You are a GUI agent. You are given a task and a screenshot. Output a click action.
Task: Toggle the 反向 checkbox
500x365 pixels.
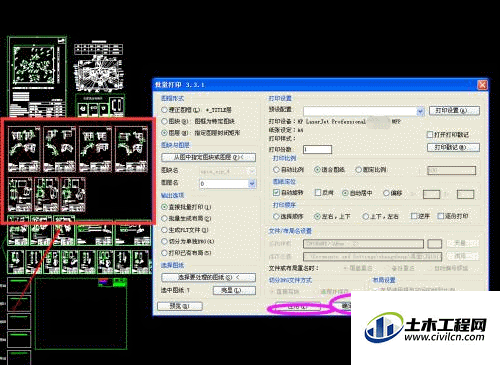pyautogui.click(x=318, y=192)
